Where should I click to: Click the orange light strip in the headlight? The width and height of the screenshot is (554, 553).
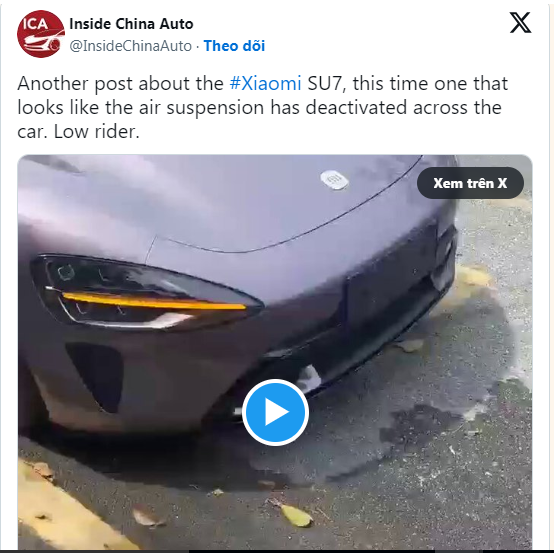154,301
